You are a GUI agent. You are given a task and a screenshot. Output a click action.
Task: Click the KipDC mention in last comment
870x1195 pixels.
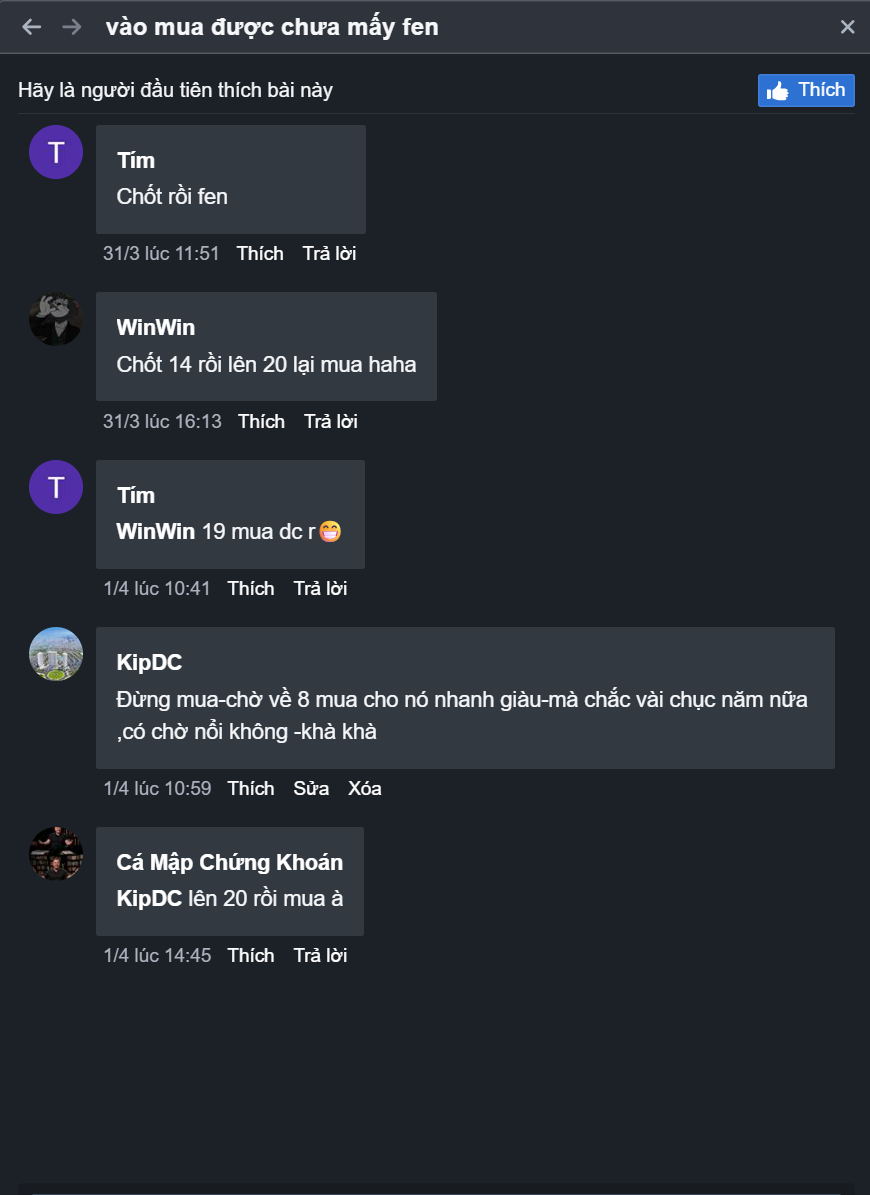pyautogui.click(x=149, y=899)
